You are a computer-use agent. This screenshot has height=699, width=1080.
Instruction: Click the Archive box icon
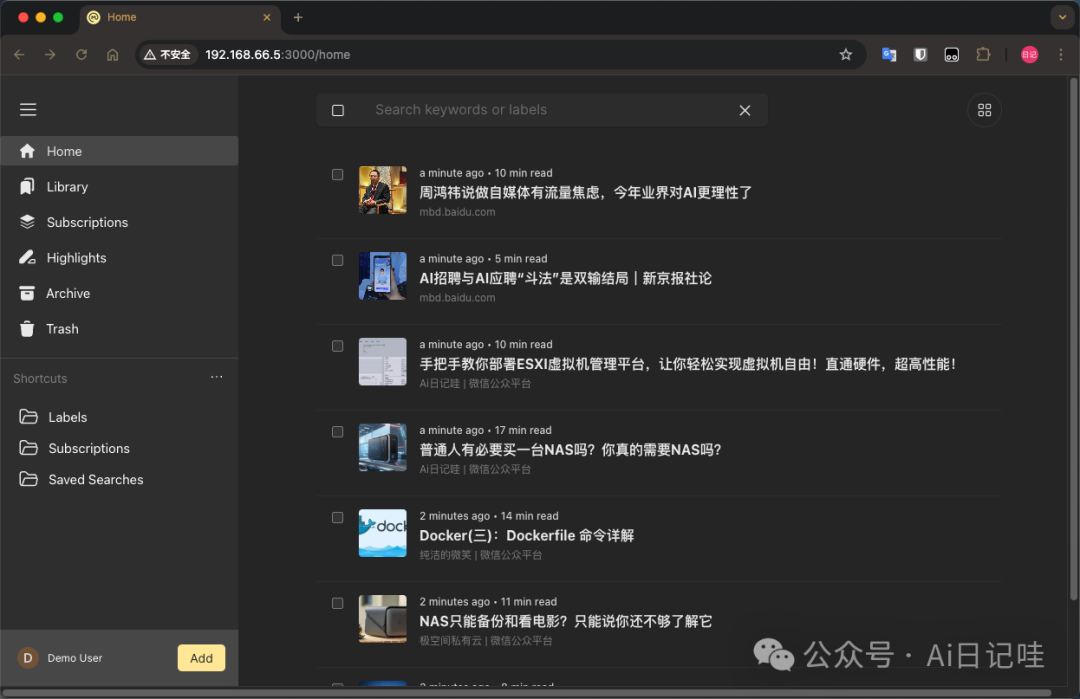click(27, 293)
